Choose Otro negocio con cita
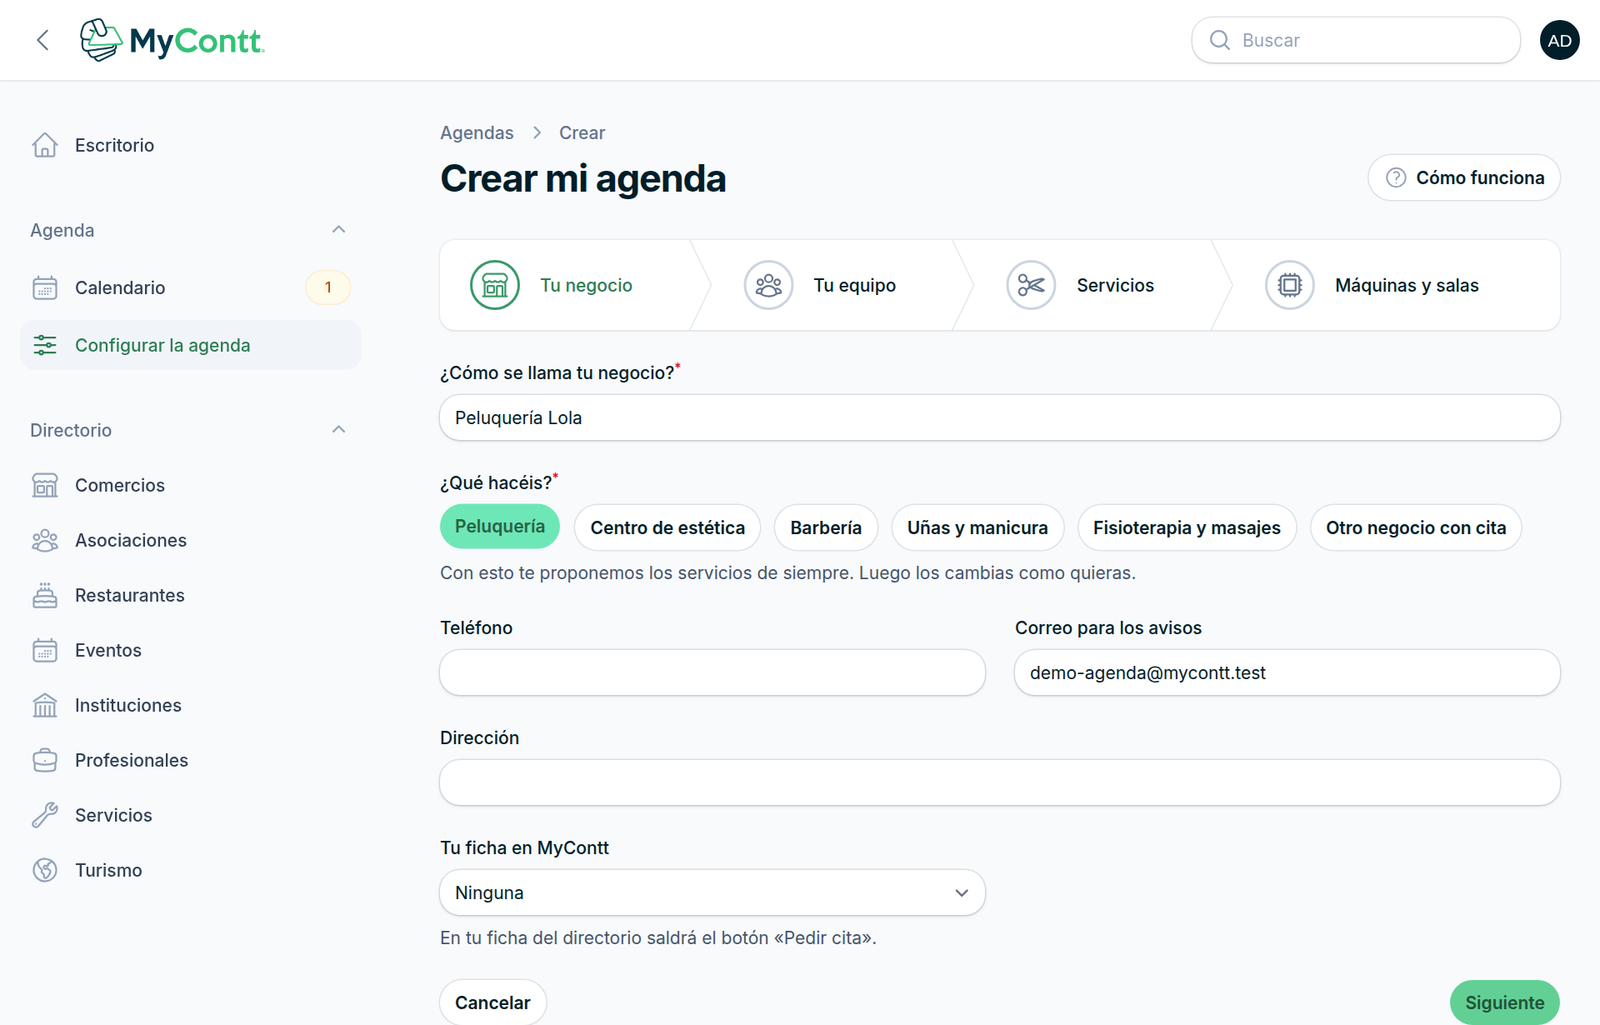 pos(1416,527)
